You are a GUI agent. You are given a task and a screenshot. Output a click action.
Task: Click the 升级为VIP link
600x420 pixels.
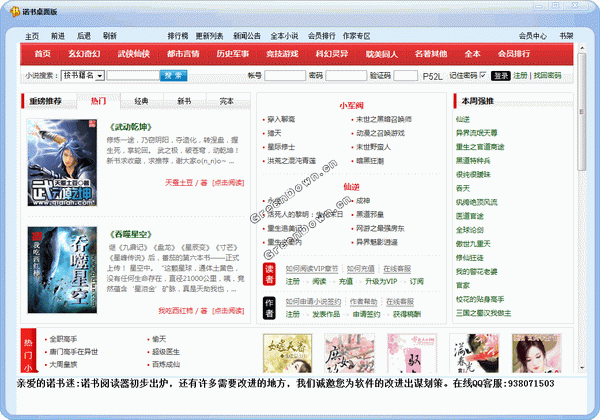pos(381,281)
